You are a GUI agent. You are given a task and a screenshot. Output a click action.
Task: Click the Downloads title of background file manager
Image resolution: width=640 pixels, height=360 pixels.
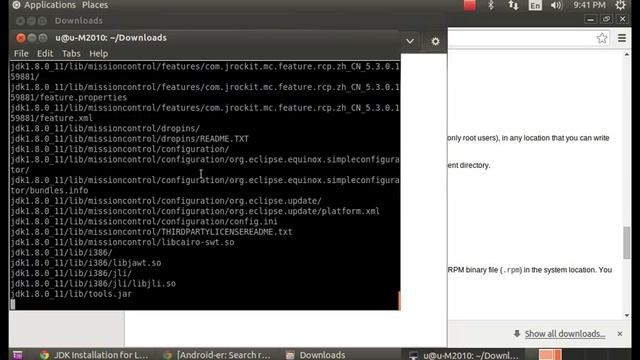point(79,20)
